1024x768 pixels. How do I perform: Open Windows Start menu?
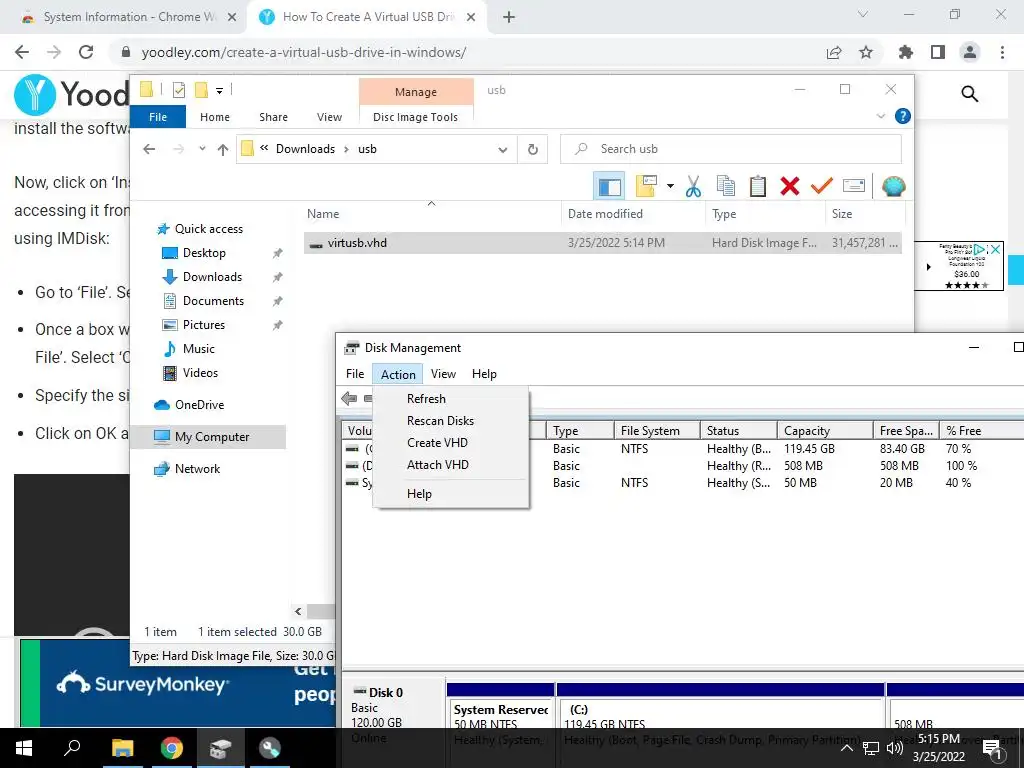point(24,748)
